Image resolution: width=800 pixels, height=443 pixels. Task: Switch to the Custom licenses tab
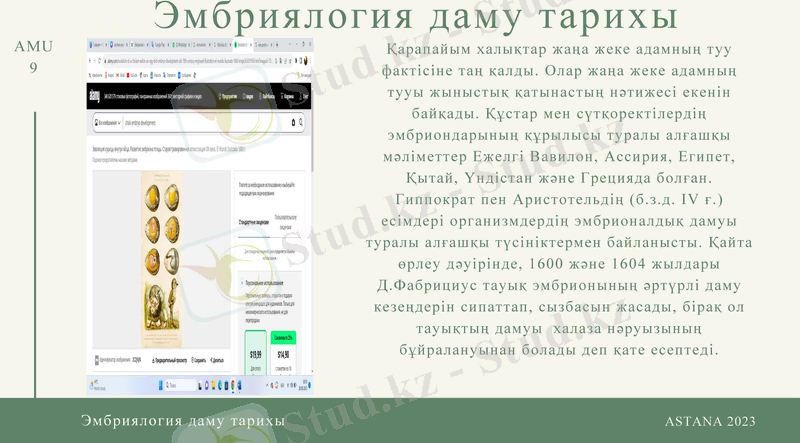coord(286,222)
